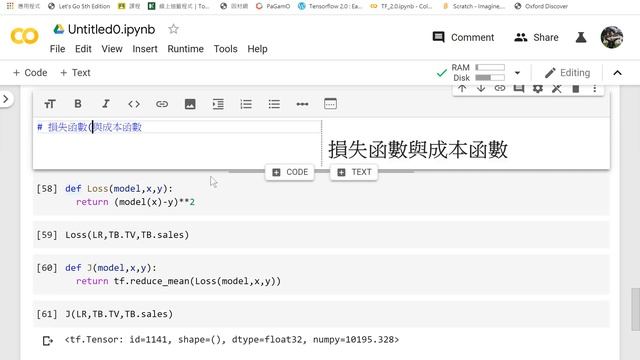Click the rendered heading preview text

pyautogui.click(x=418, y=149)
